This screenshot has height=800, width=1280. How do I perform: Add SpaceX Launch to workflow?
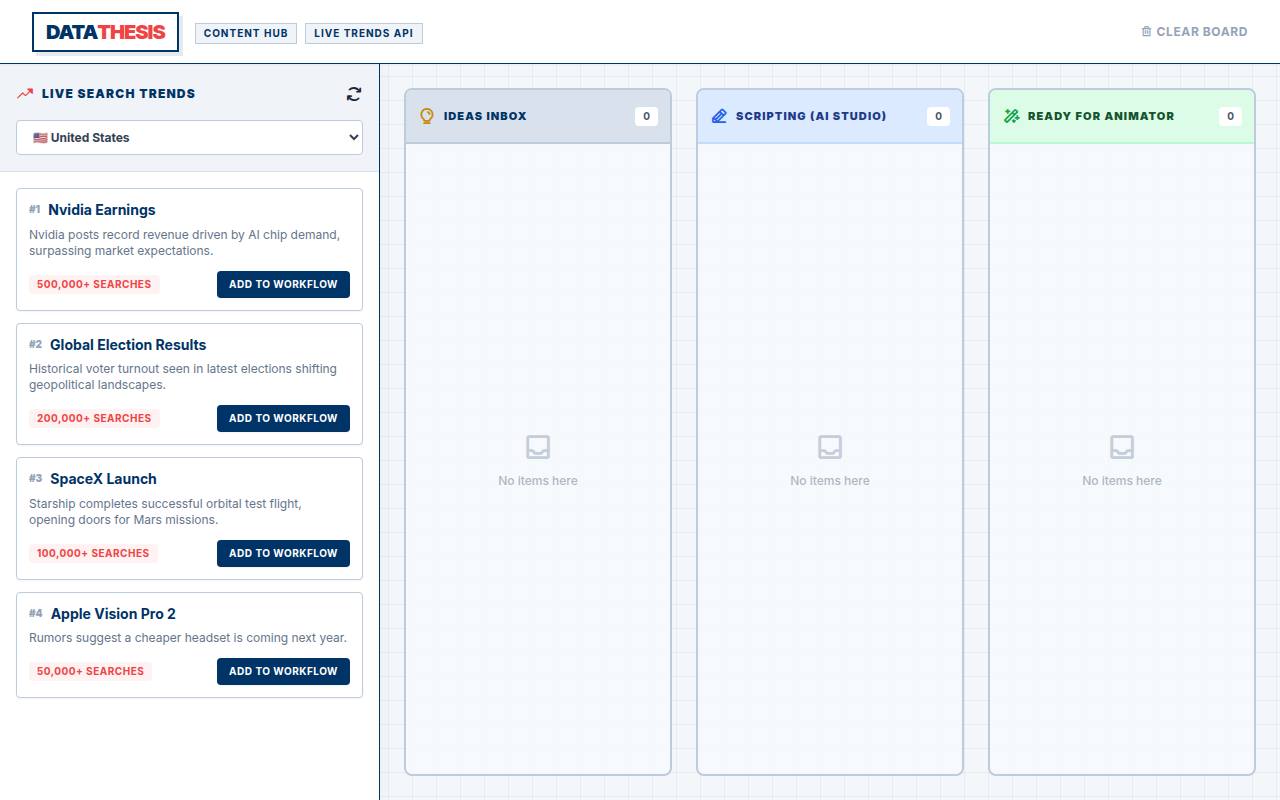pos(283,553)
